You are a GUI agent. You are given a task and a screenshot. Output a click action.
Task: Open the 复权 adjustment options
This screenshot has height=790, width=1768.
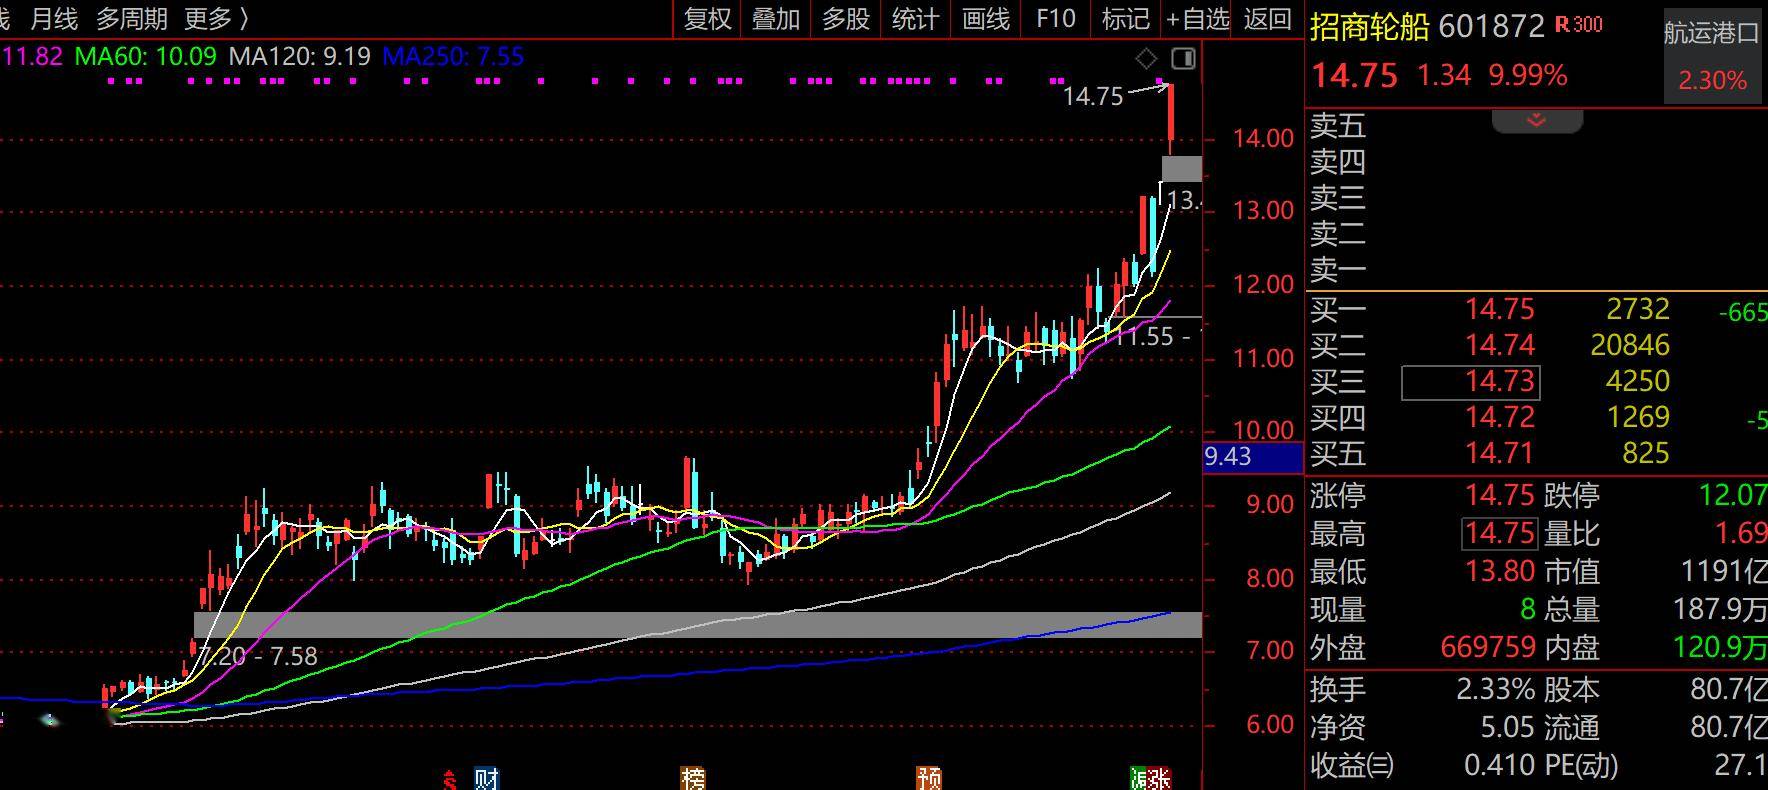707,19
